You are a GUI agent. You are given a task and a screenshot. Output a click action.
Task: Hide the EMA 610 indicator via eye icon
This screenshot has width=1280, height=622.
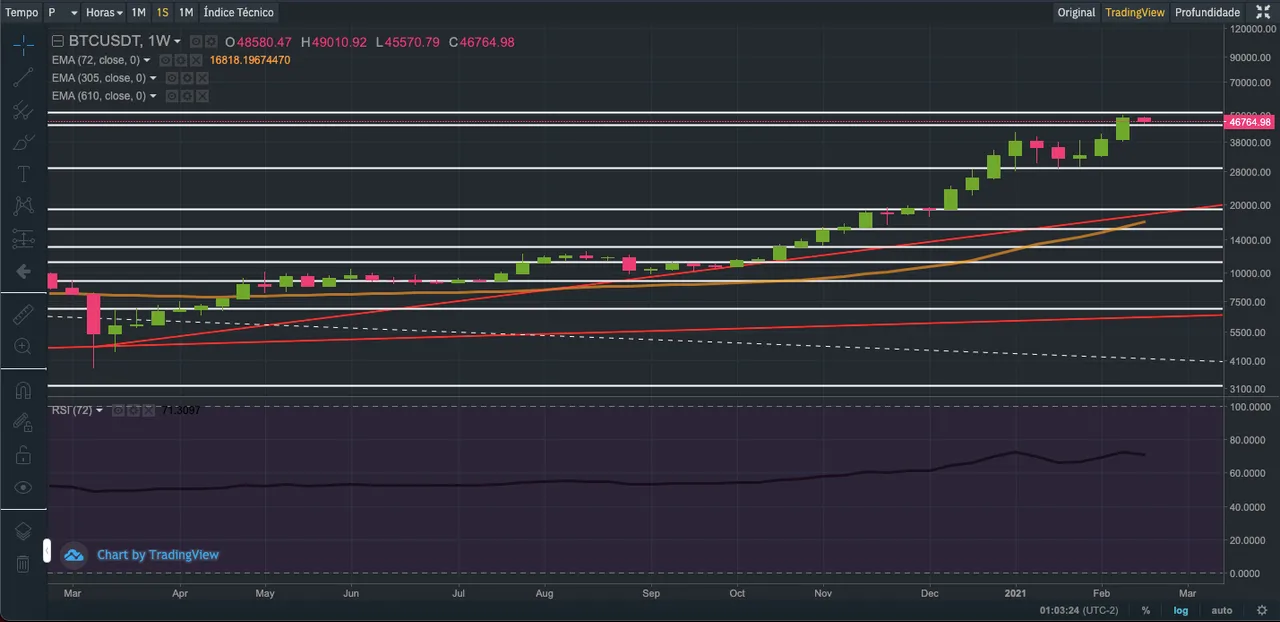pos(172,96)
